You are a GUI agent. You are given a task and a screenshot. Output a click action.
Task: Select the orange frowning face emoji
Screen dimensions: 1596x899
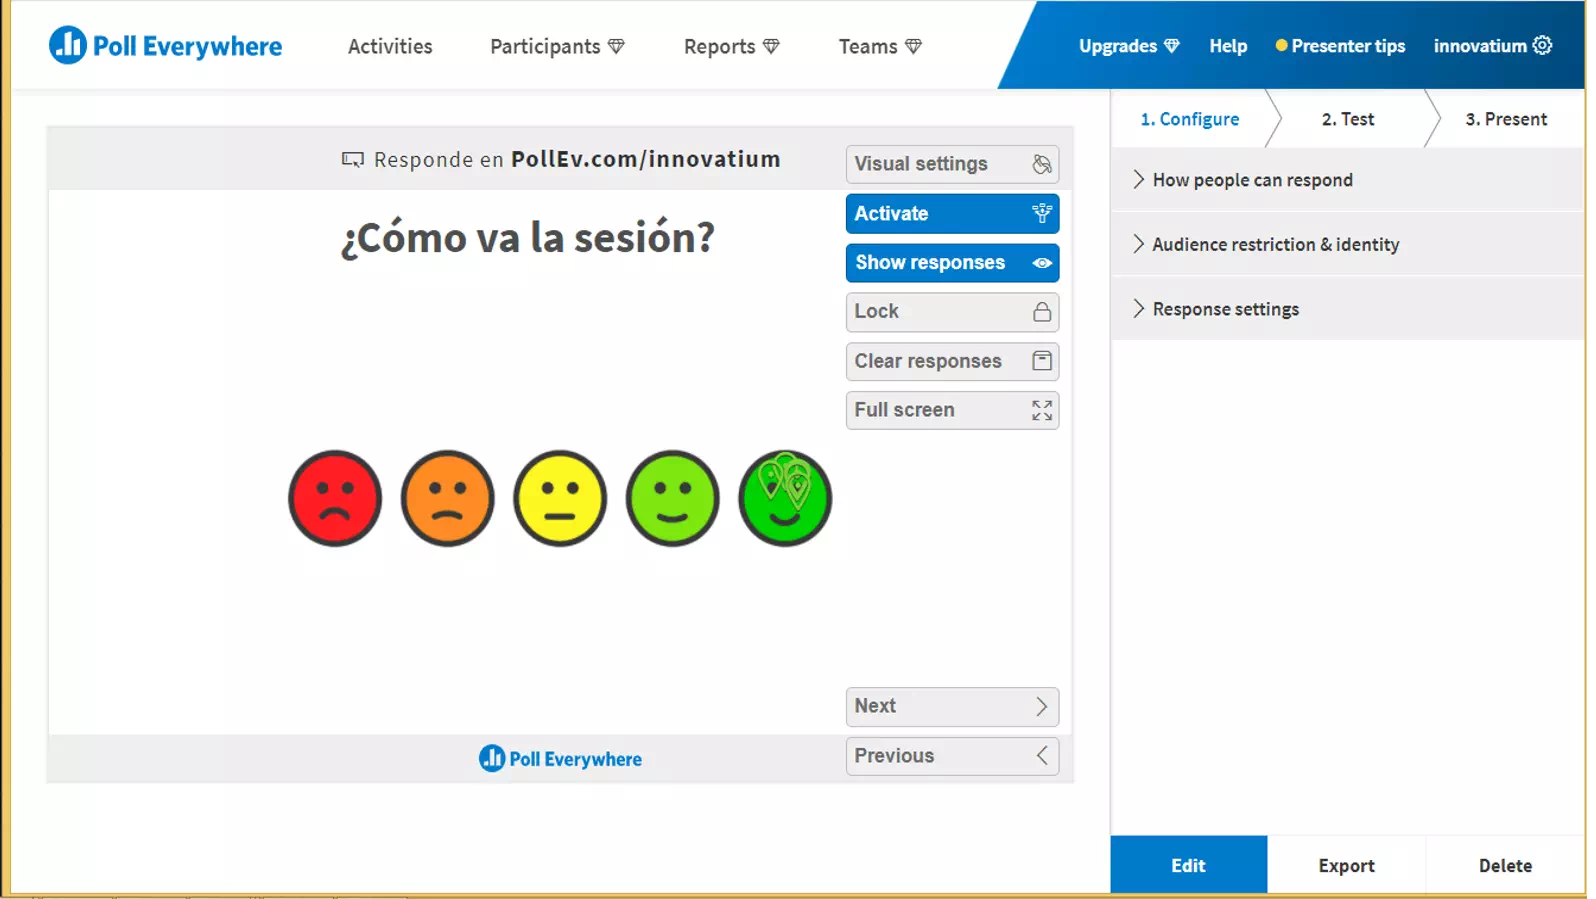click(x=447, y=498)
